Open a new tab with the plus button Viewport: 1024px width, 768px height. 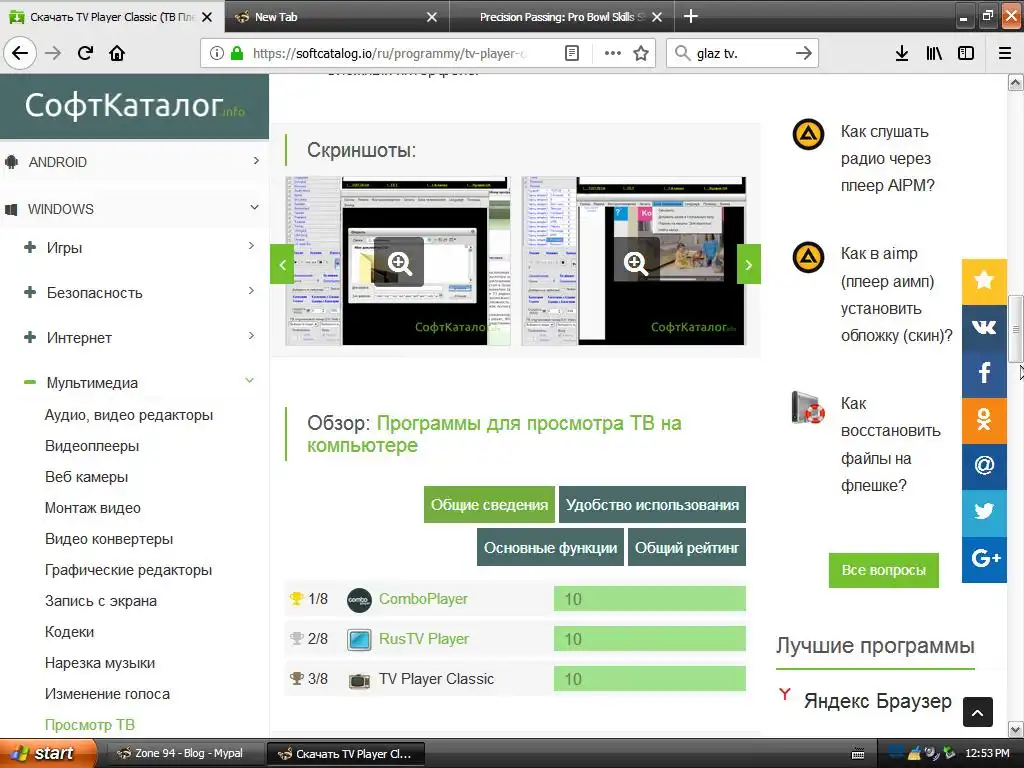pos(690,16)
